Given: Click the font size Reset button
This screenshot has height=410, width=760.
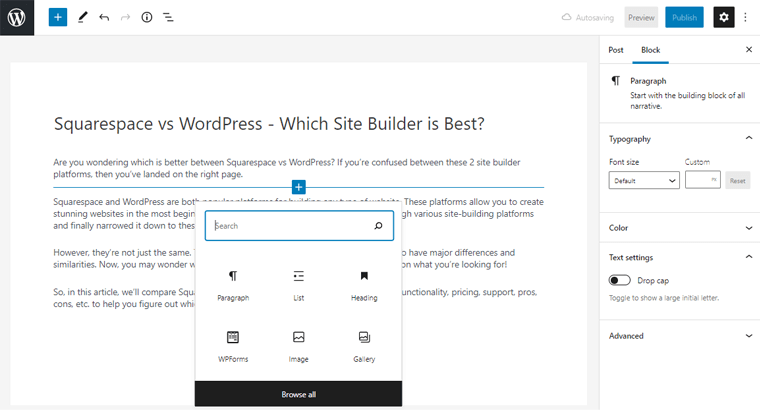Looking at the screenshot, I should pos(738,180).
